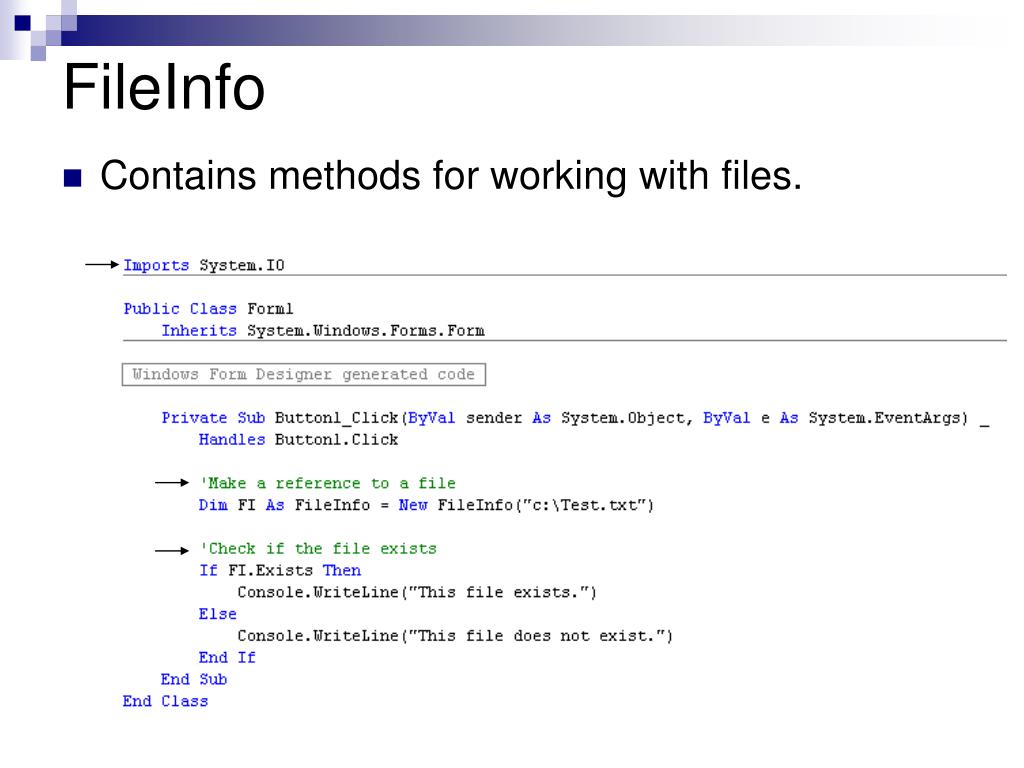Click the WriteLine 'This file does not exist.' statement

455,635
